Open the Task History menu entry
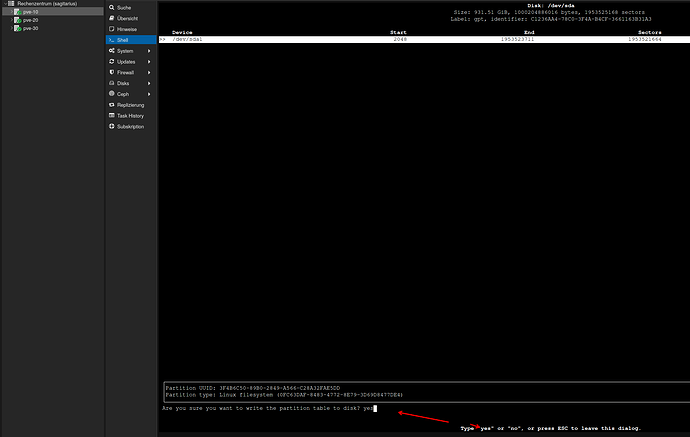The width and height of the screenshot is (690, 437). click(x=131, y=116)
